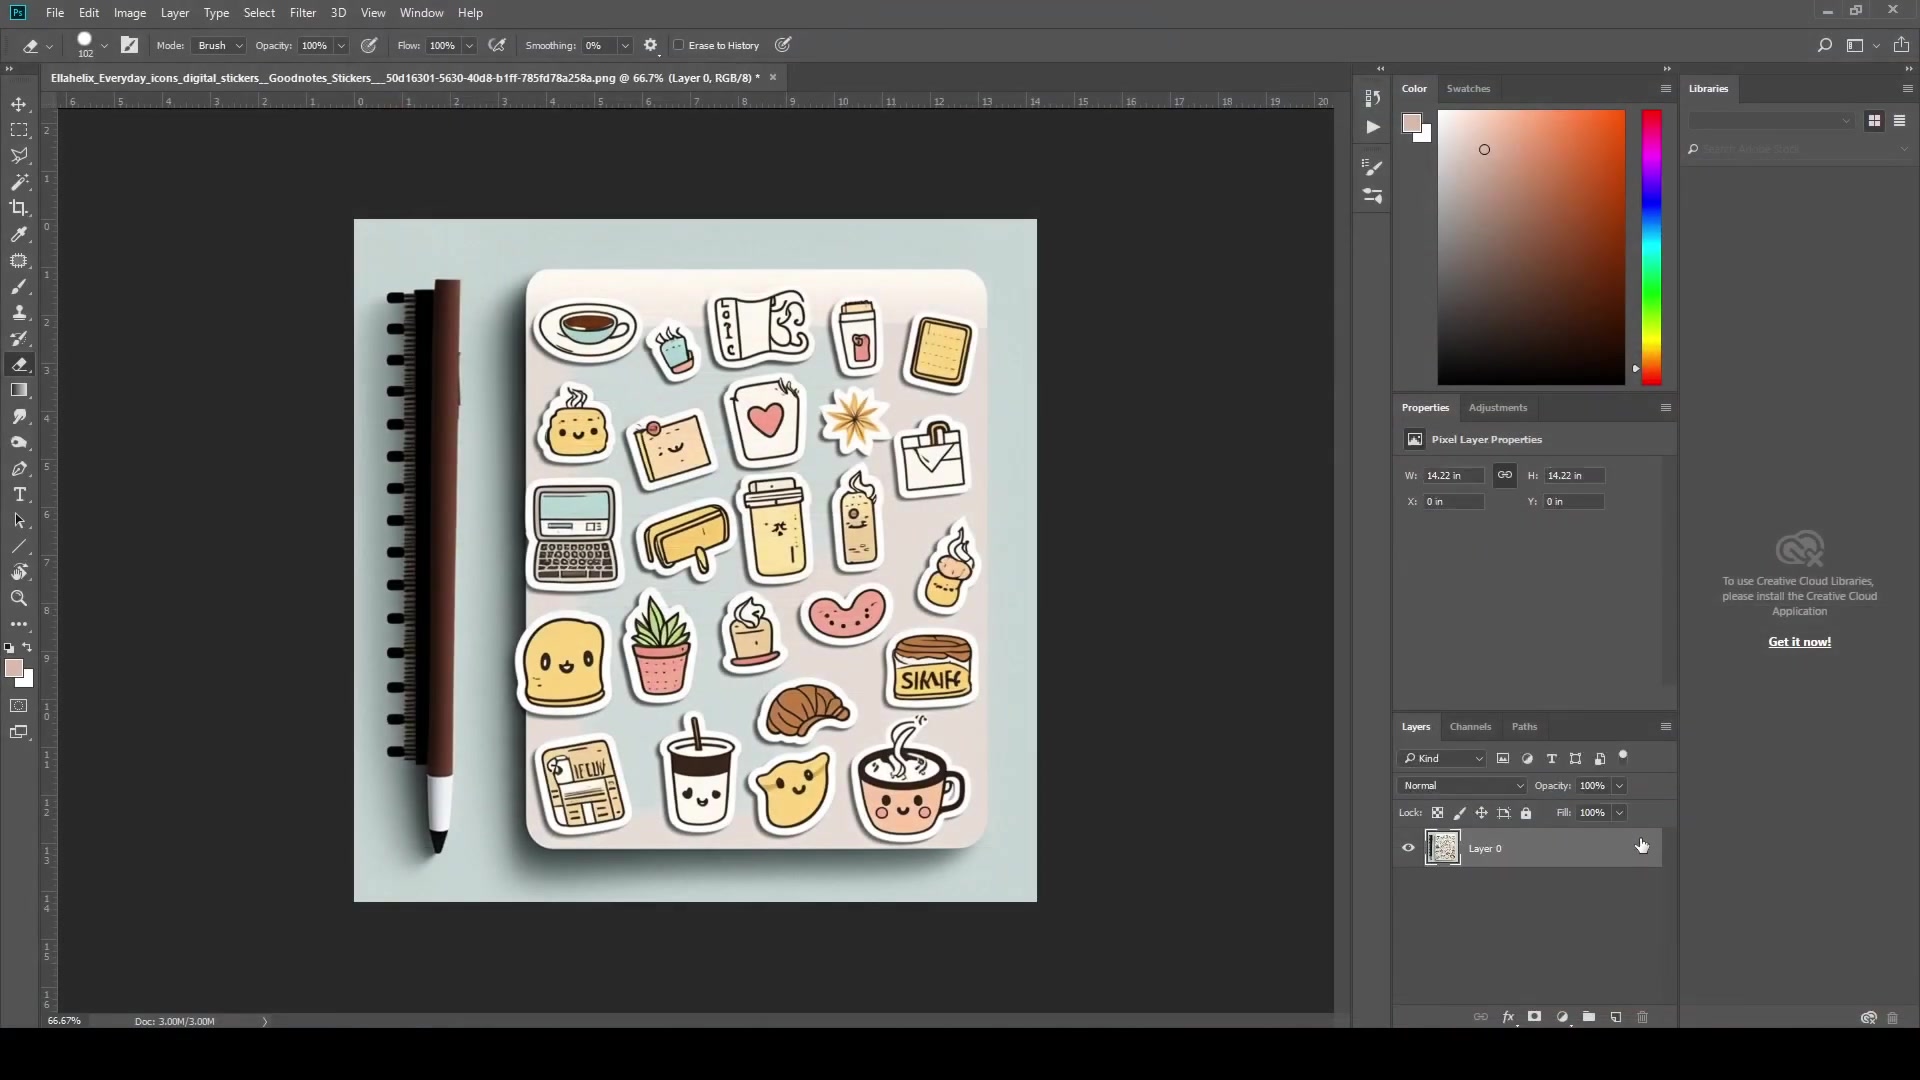This screenshot has height=1080, width=1920.
Task: Toggle Quick Mask mode
Action: point(19,706)
